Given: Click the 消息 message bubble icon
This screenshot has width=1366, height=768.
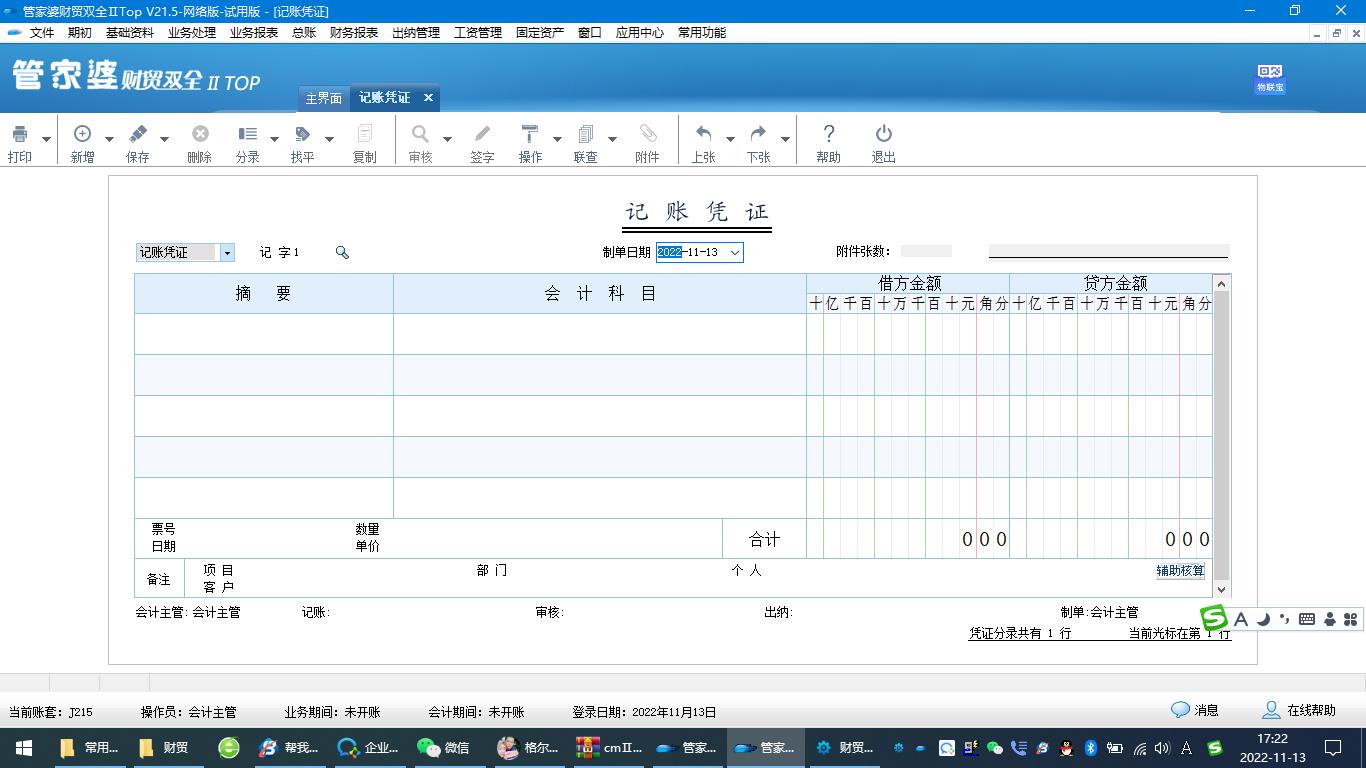Looking at the screenshot, I should pos(1180,710).
